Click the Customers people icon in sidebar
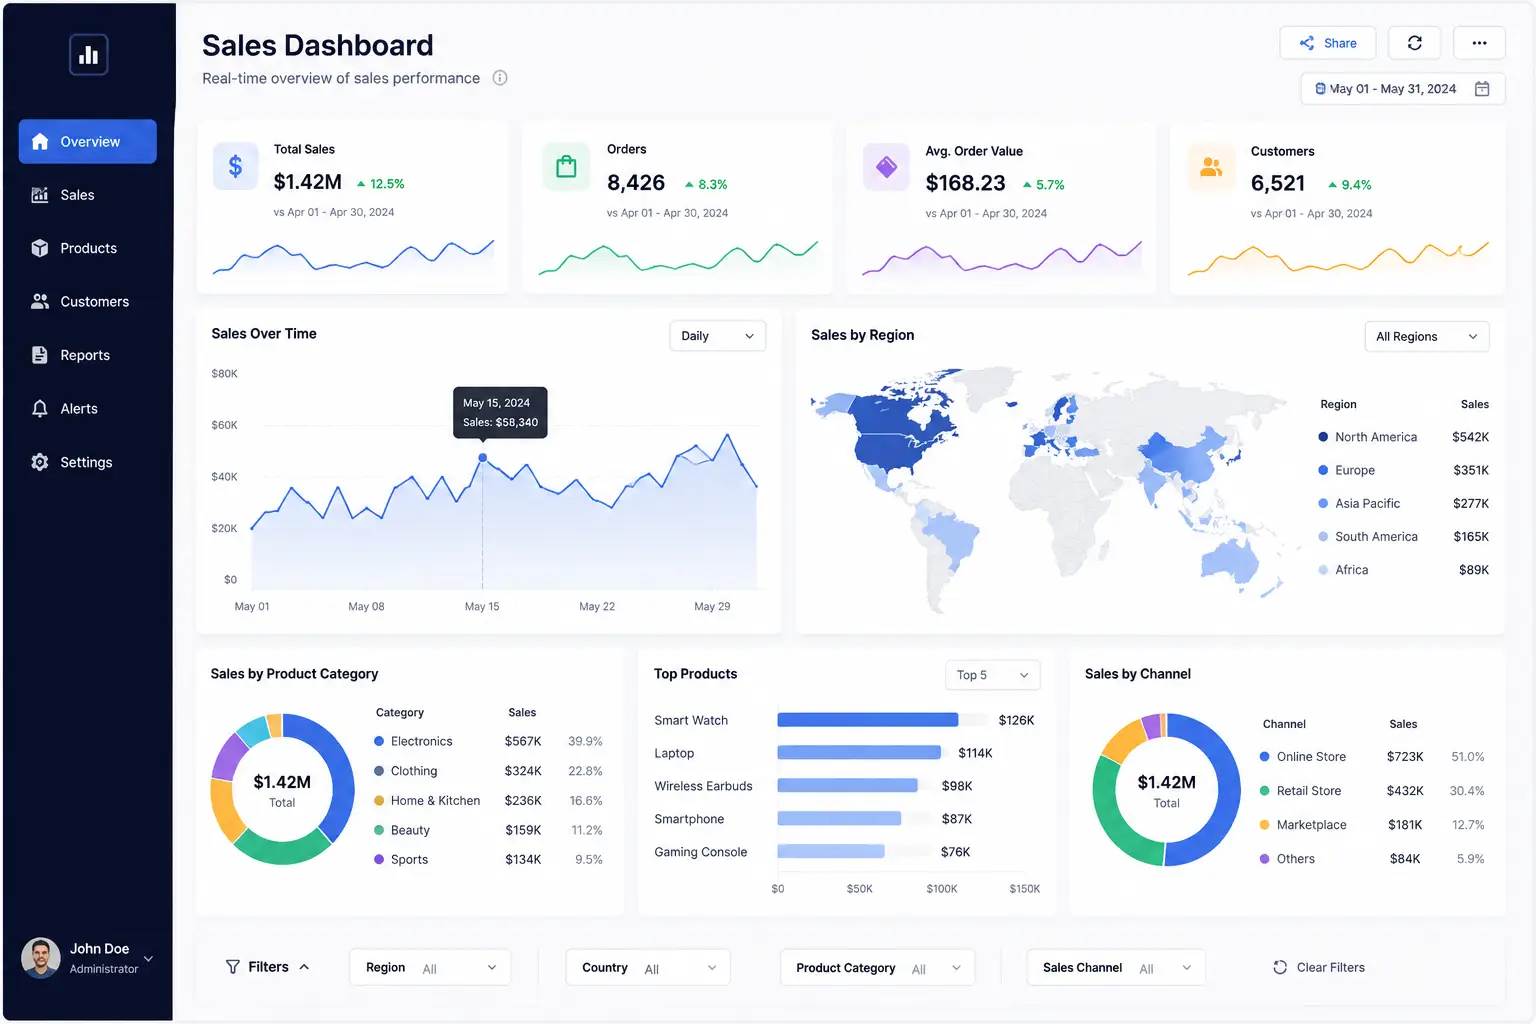The width and height of the screenshot is (1536, 1024). (40, 301)
